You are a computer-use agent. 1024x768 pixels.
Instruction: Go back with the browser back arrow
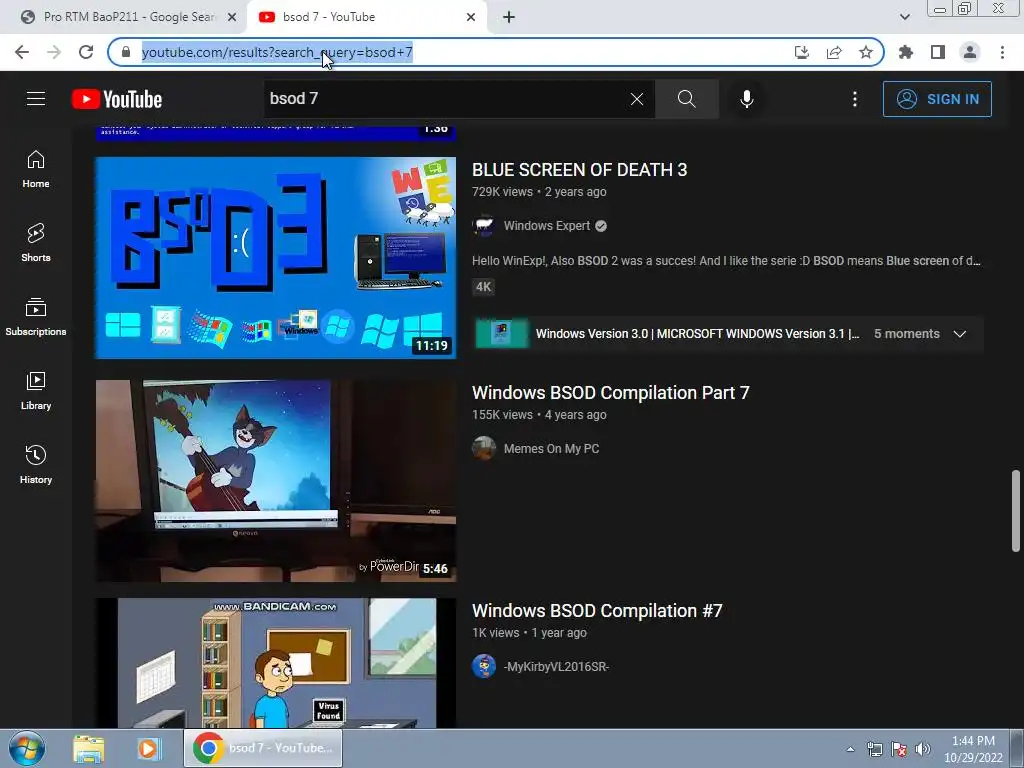22,52
